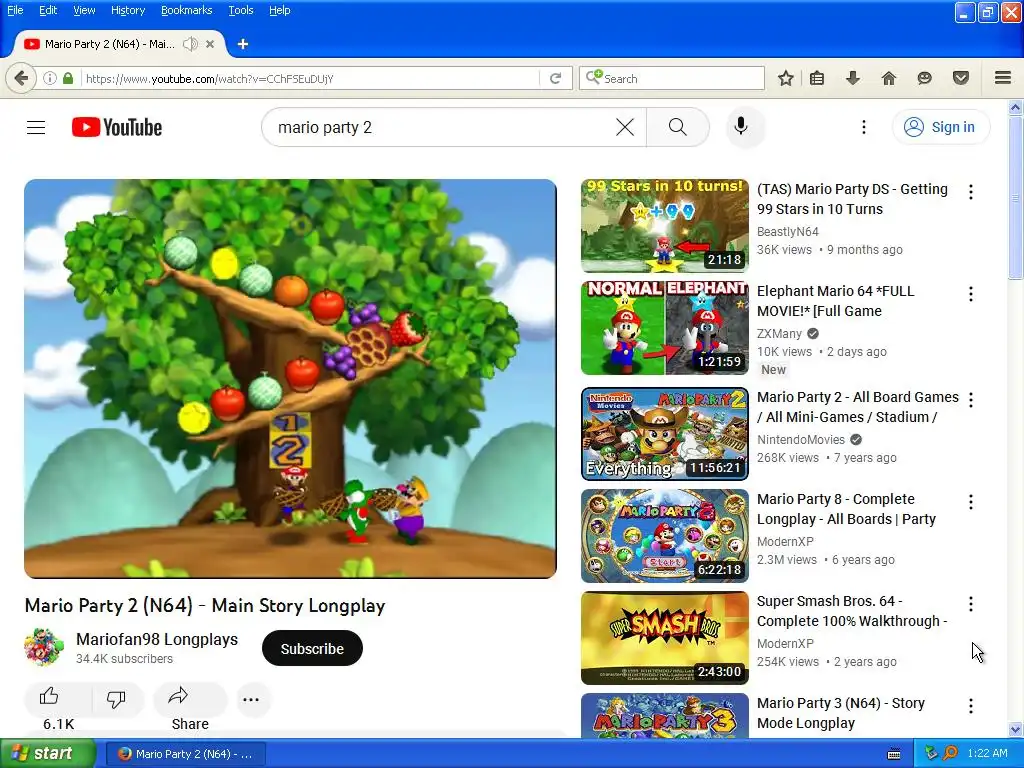Open options for Mario Party 2 All Board Games
This screenshot has height=768, width=1024.
(970, 400)
